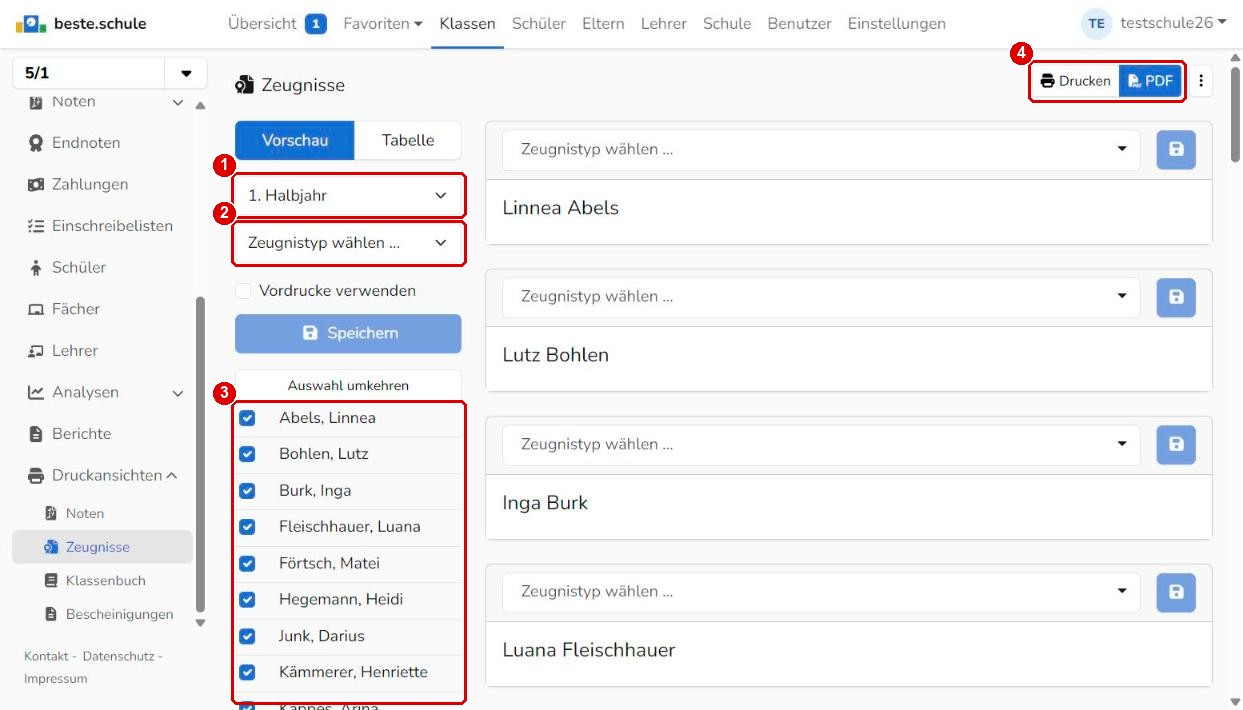Open Zeugnistyp dropdown for Lutz Bohlen
The width and height of the screenshot is (1243, 710).
[x=821, y=296]
